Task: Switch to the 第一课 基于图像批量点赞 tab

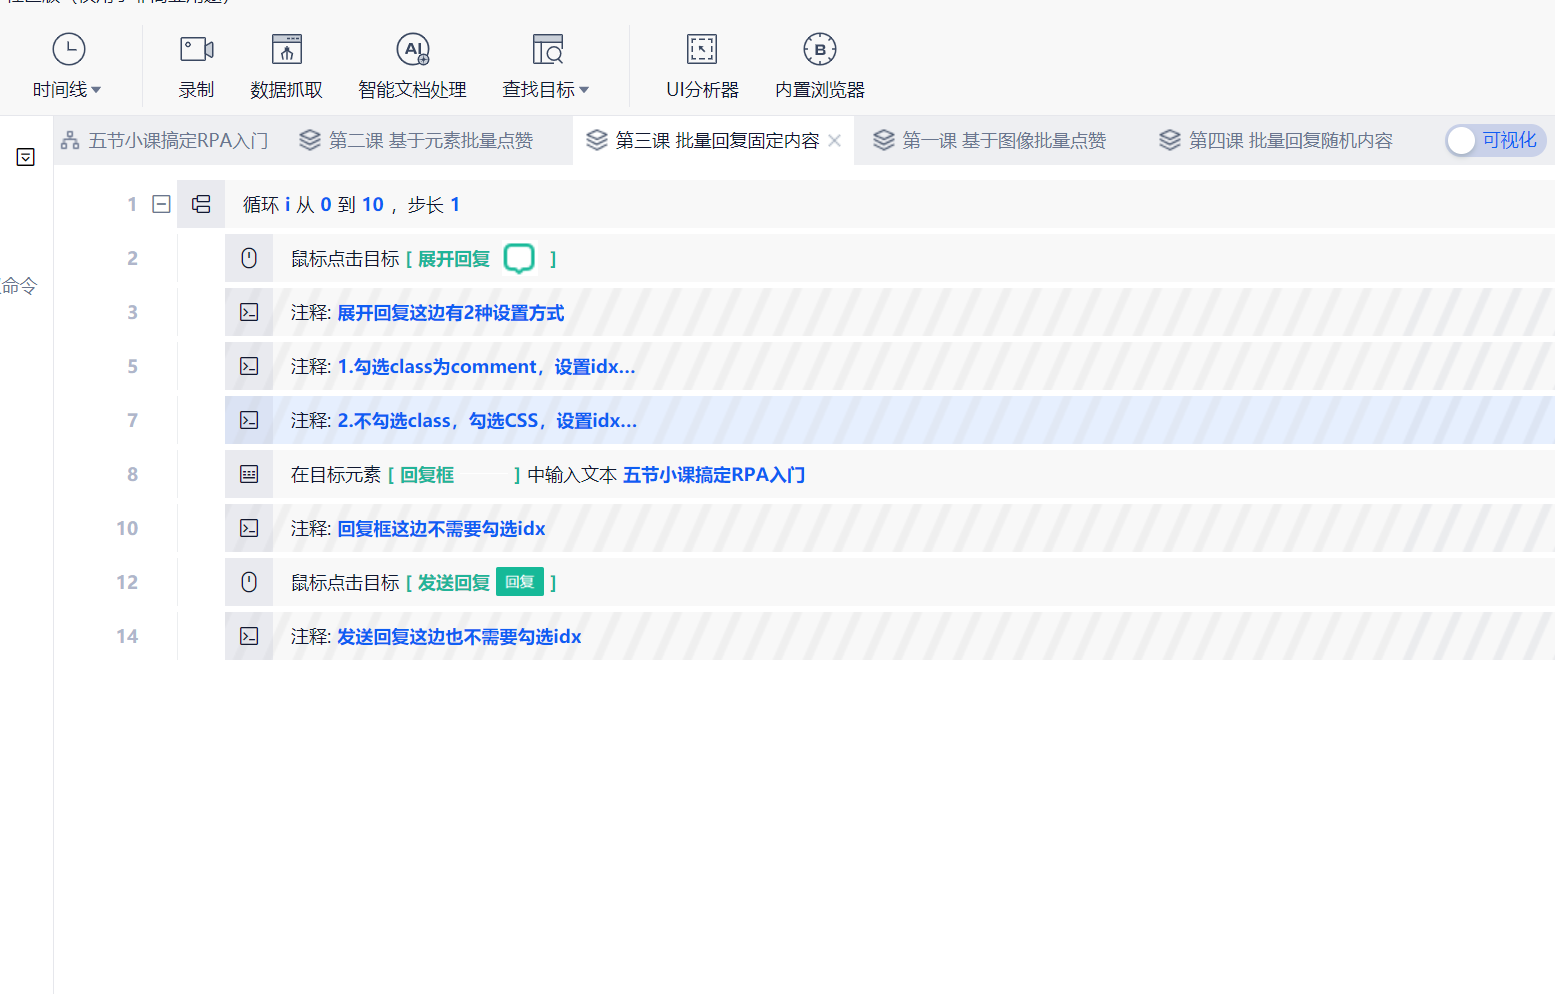Action: pyautogui.click(x=989, y=141)
